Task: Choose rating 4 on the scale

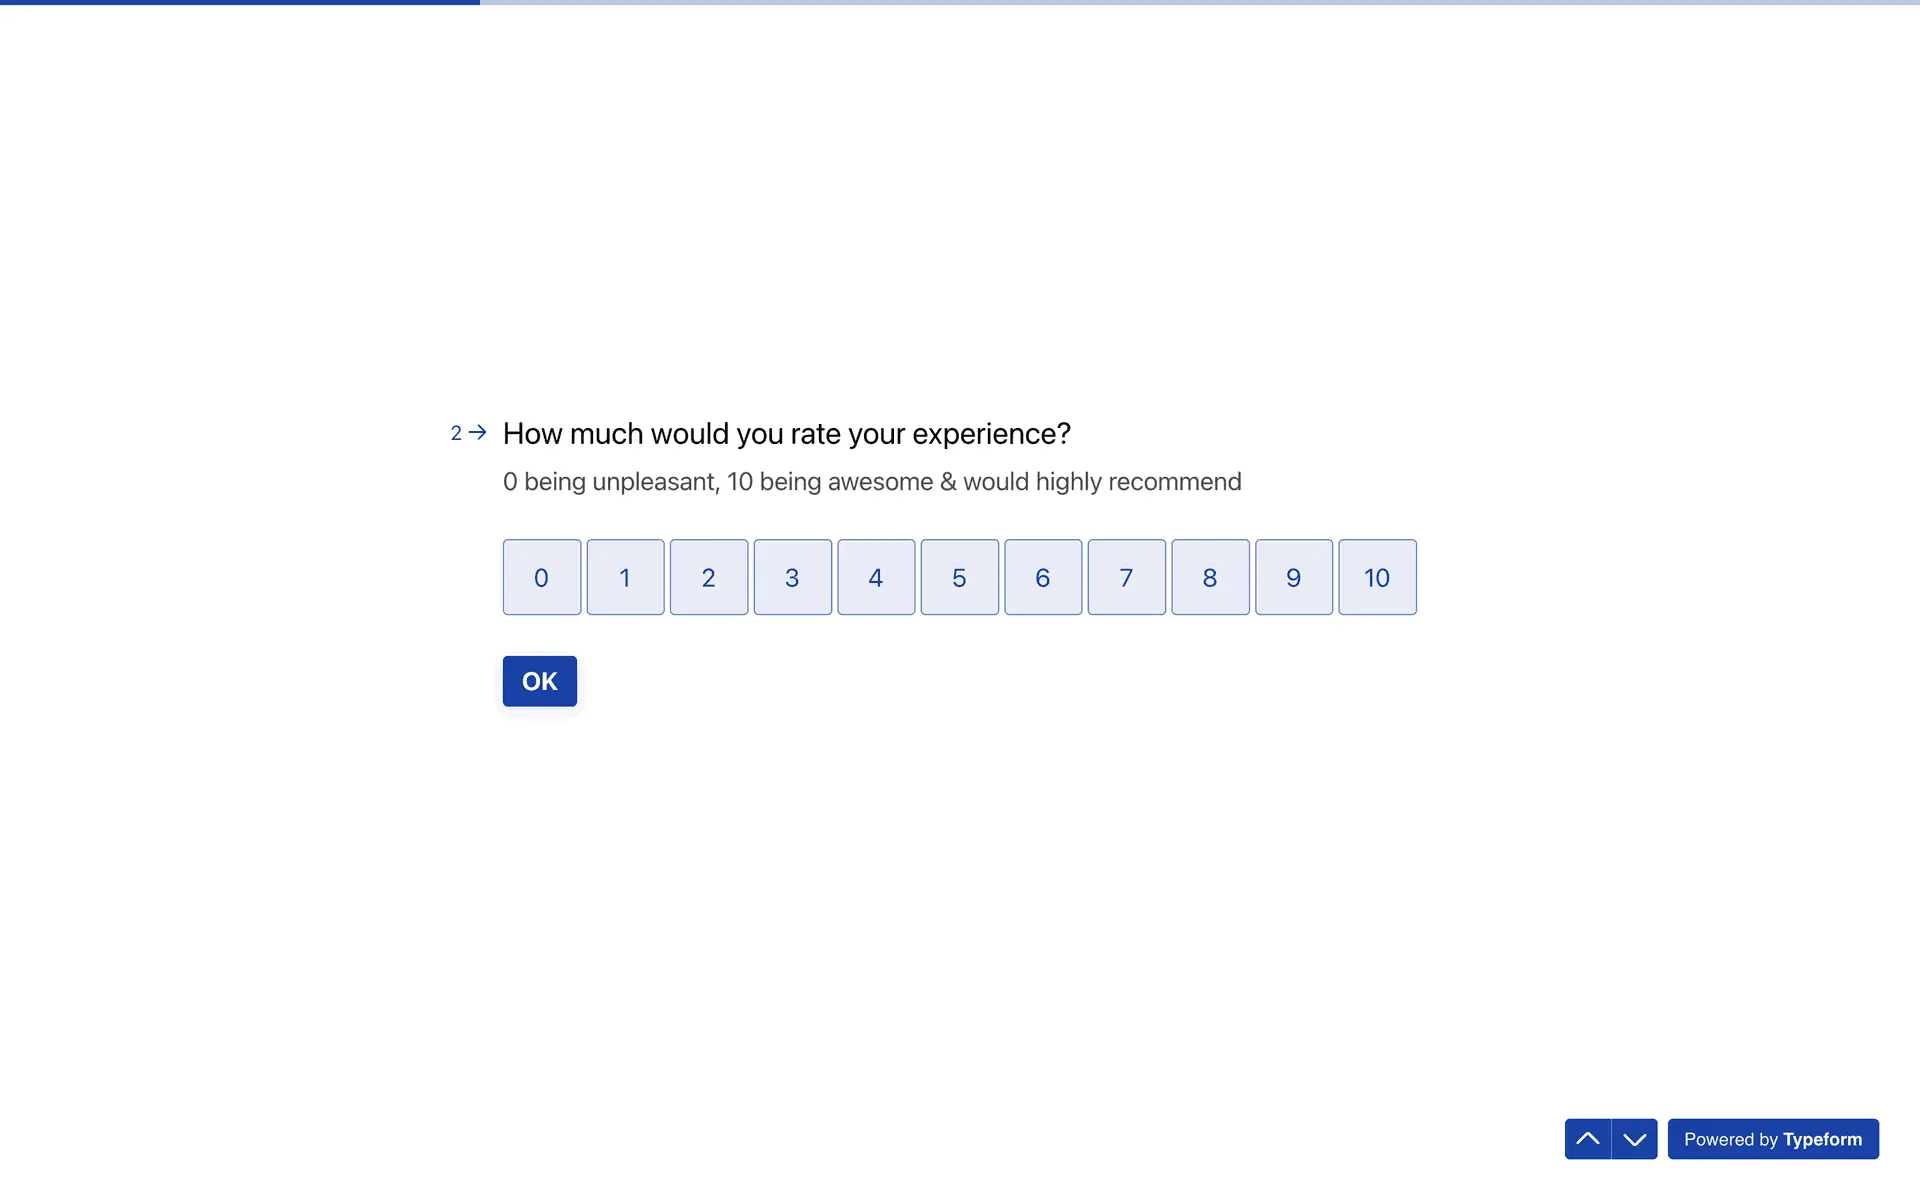Action: click(x=876, y=577)
